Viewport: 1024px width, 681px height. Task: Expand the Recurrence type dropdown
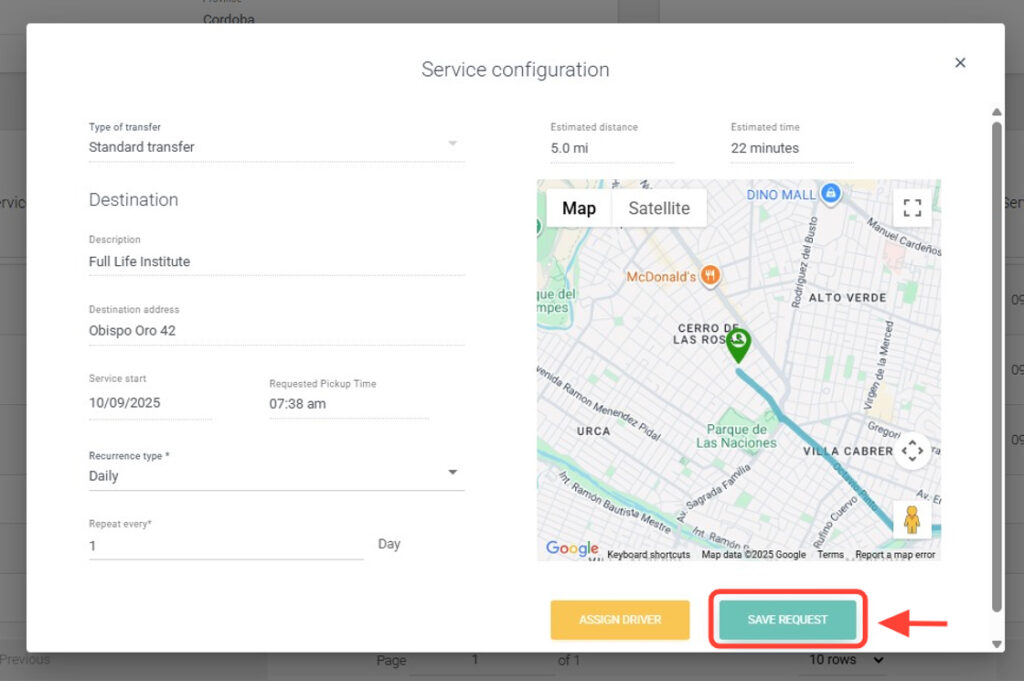452,473
